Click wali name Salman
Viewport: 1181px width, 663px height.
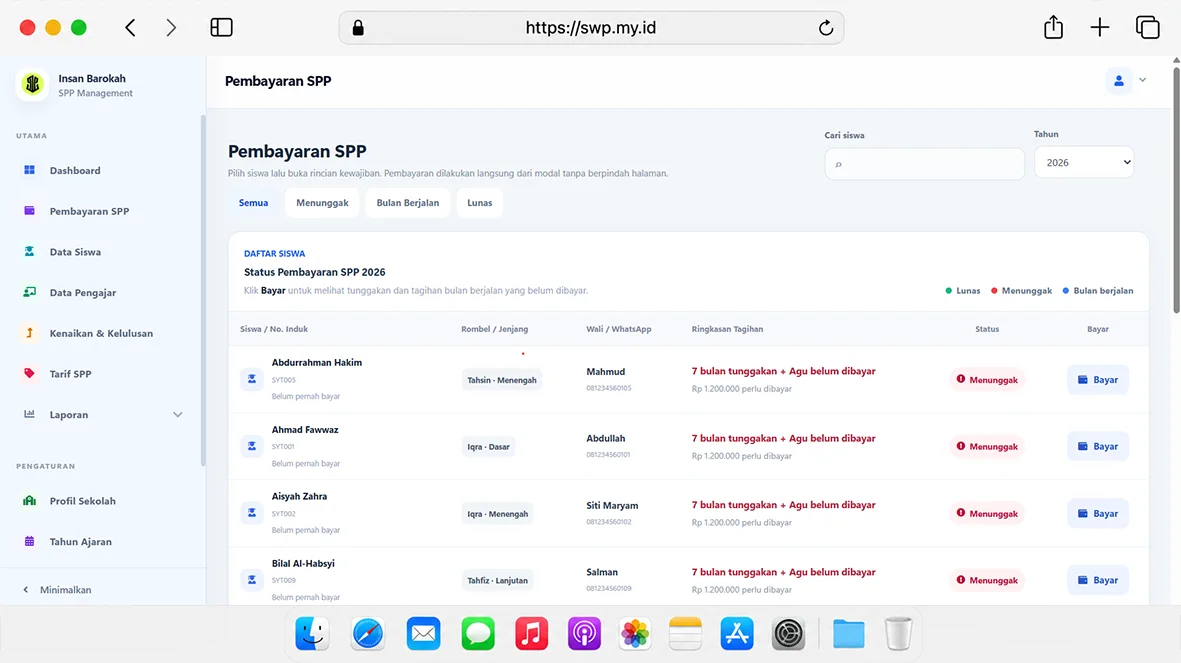click(x=602, y=573)
